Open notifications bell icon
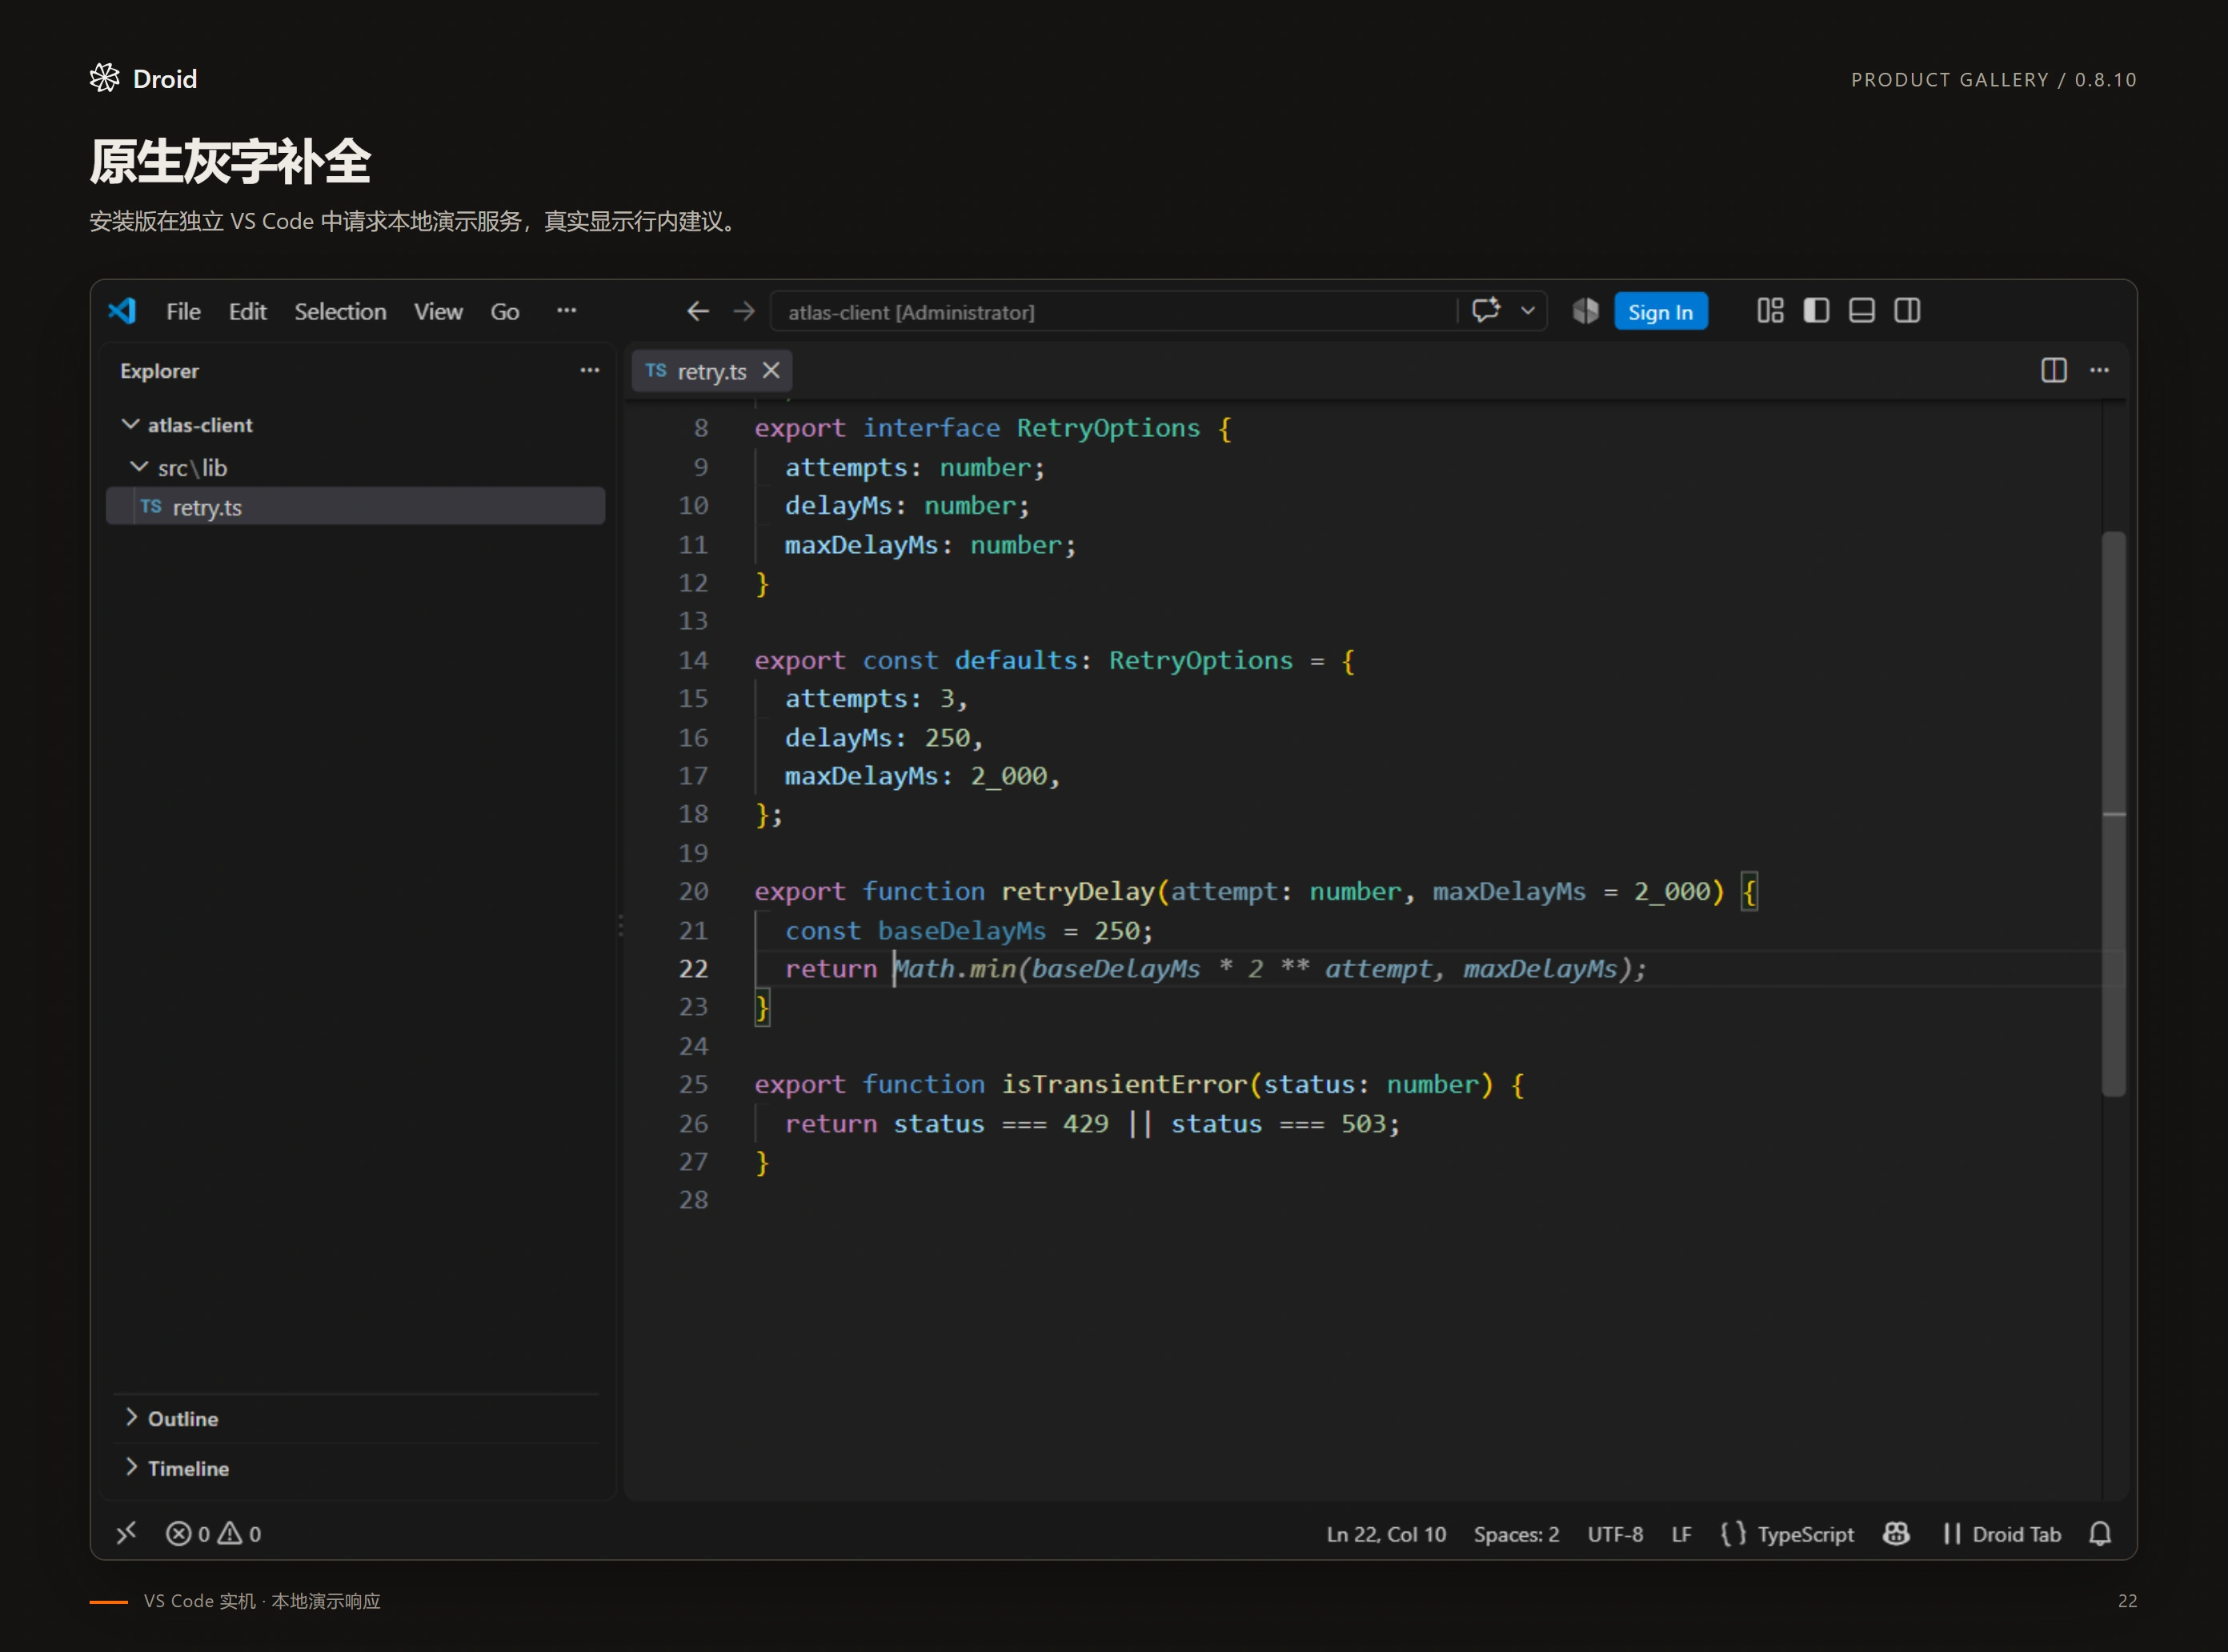The image size is (2228, 1652). coord(2100,1534)
